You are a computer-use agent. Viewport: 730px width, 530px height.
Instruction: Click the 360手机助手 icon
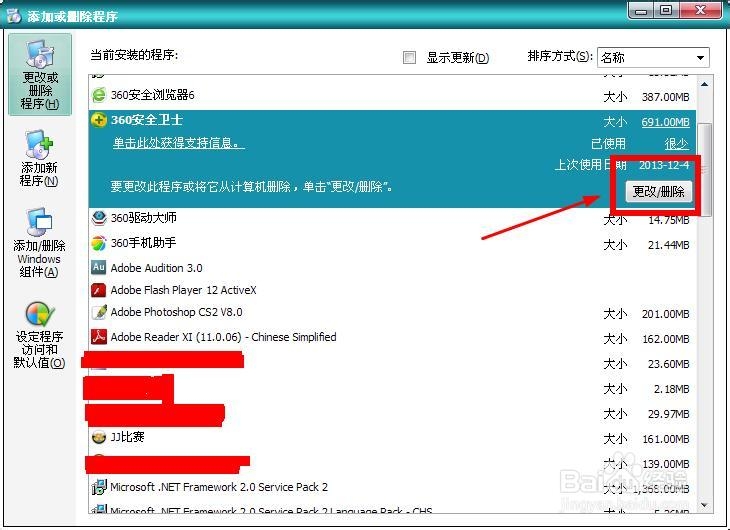[99, 243]
